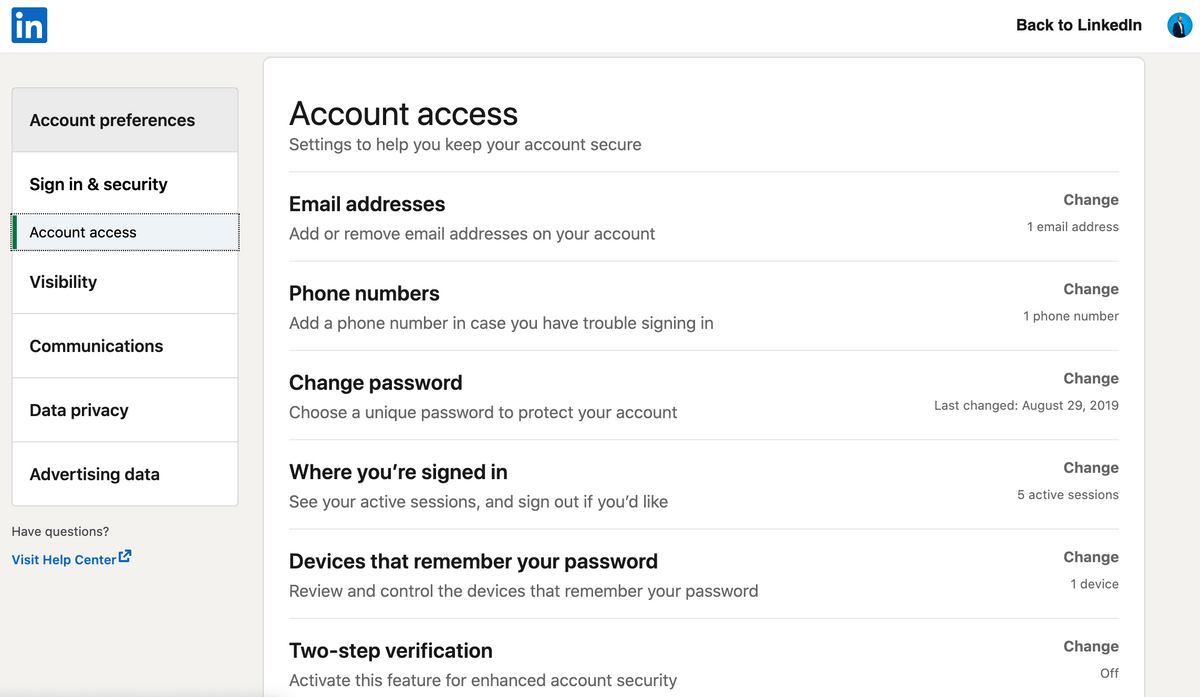Go Back to LinkedIn

[1079, 25]
